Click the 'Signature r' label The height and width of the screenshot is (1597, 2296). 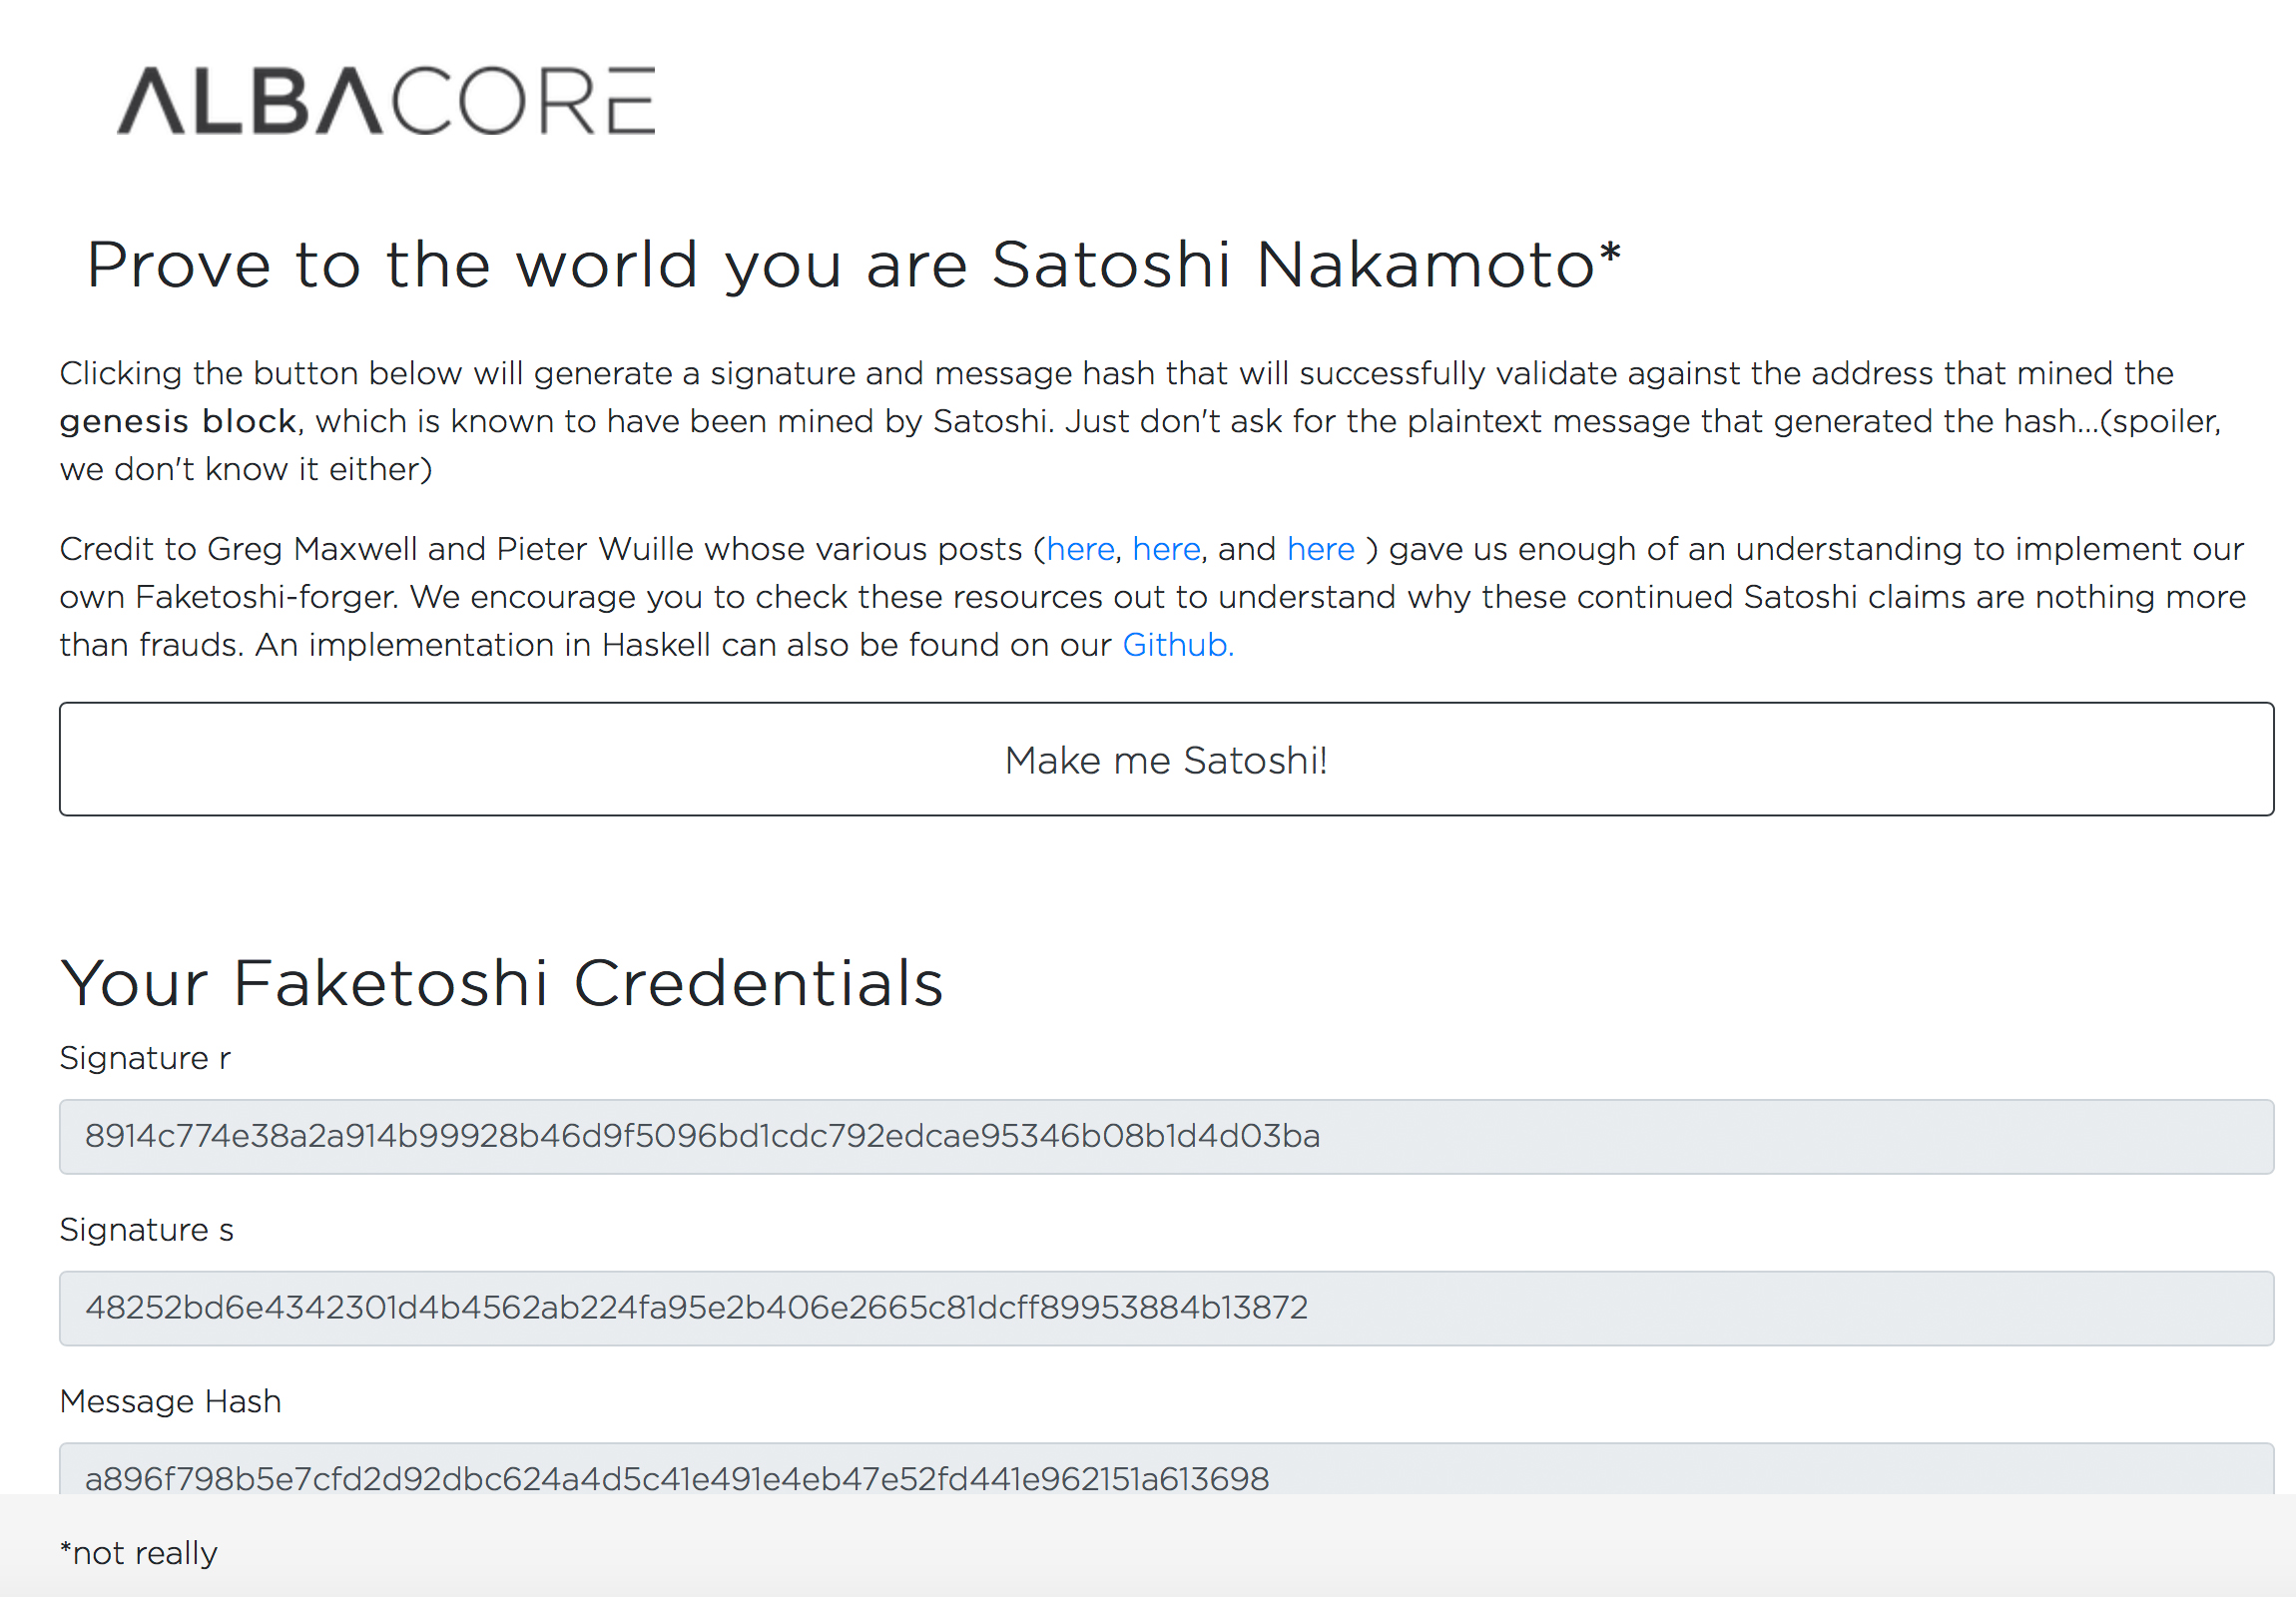click(144, 1058)
